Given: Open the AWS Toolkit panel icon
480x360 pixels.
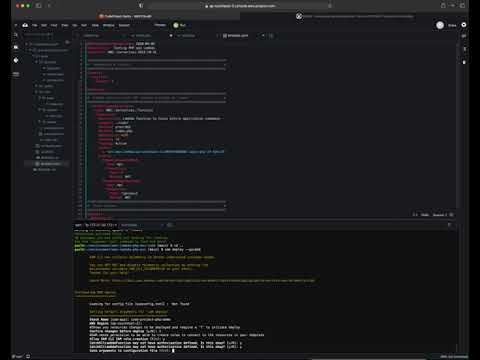Looking at the screenshot, I should point(16,74).
